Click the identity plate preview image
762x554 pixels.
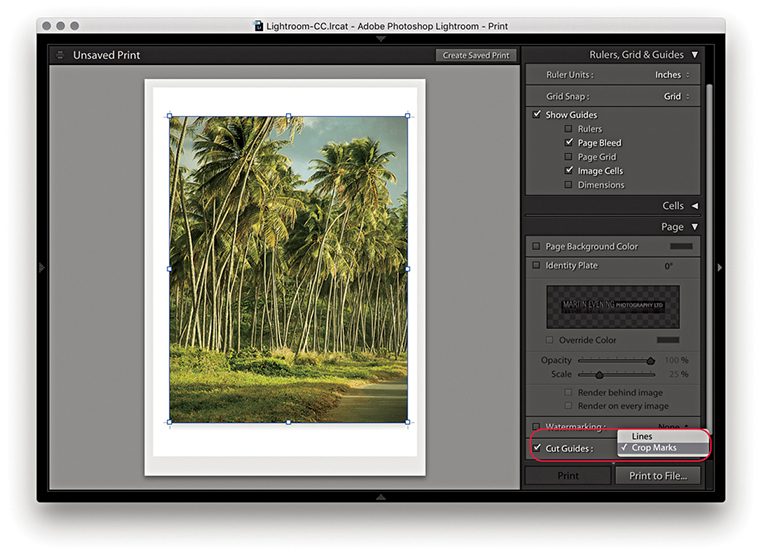(x=612, y=306)
